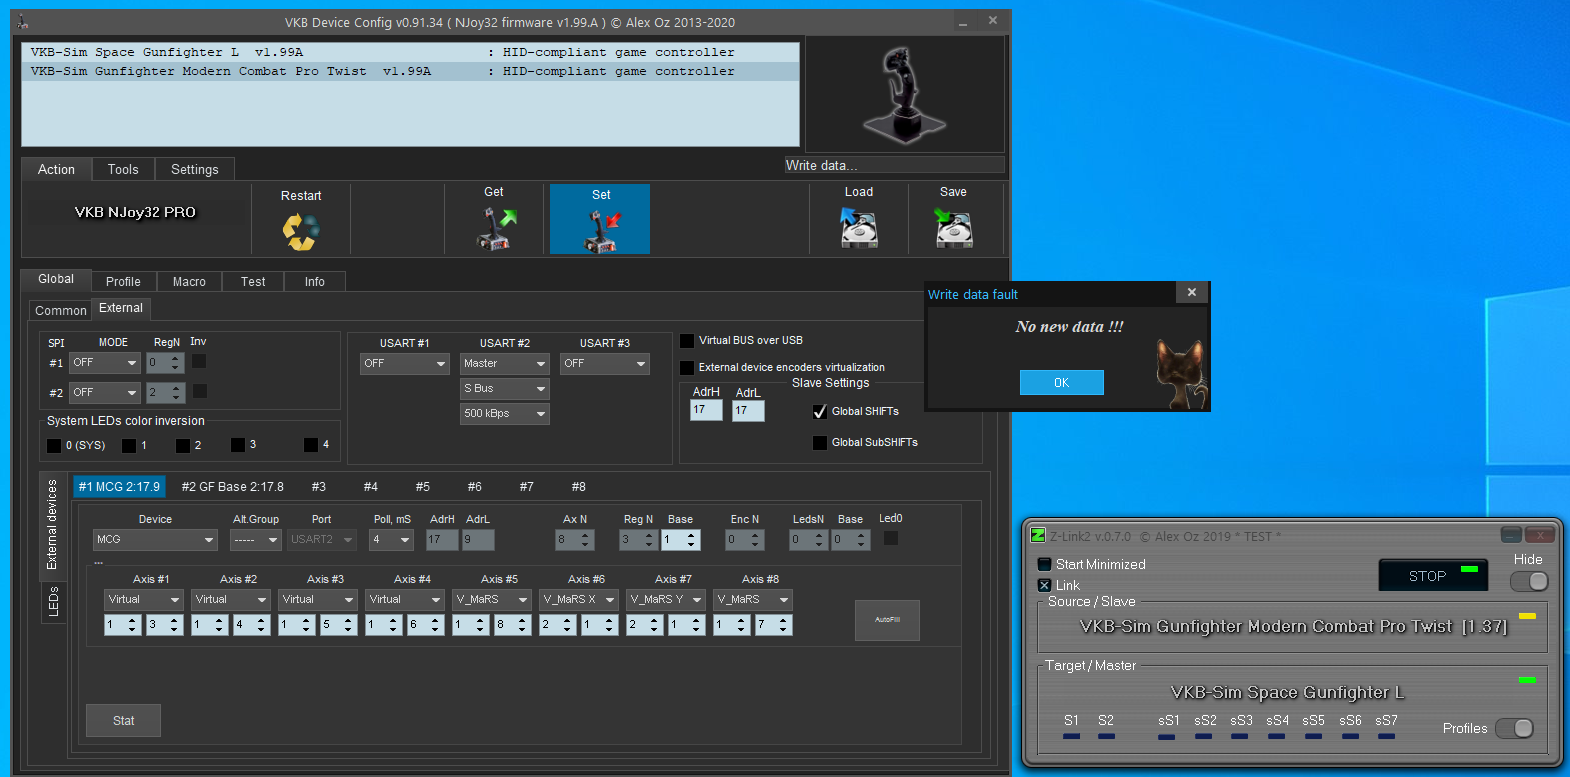Enable Virtual BUS over USB checkbox
Screen dimensions: 1570x777
point(687,341)
